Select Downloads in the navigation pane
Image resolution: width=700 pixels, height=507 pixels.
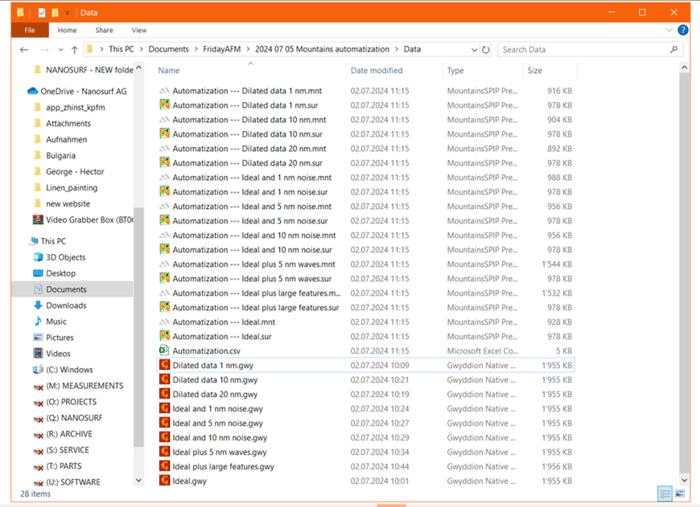(x=66, y=305)
